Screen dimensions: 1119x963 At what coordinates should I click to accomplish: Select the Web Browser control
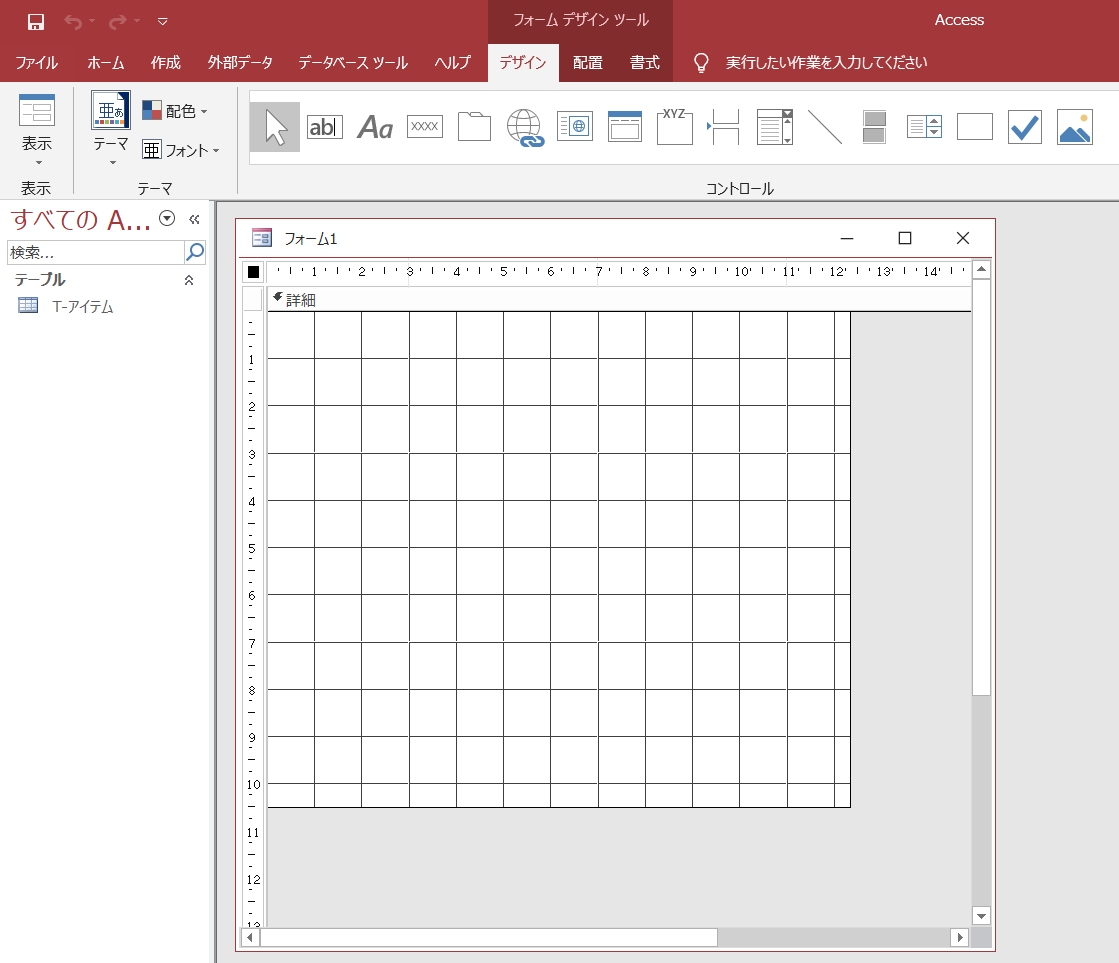point(574,126)
